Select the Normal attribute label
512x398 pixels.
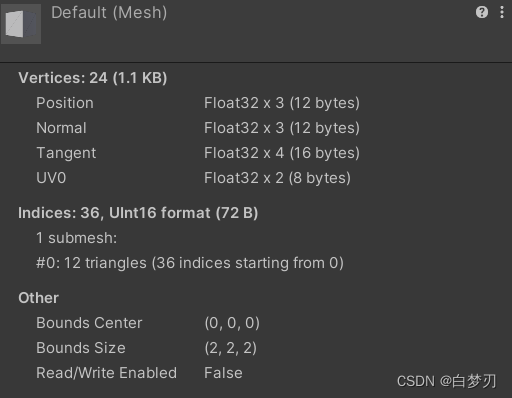pyautogui.click(x=61, y=128)
